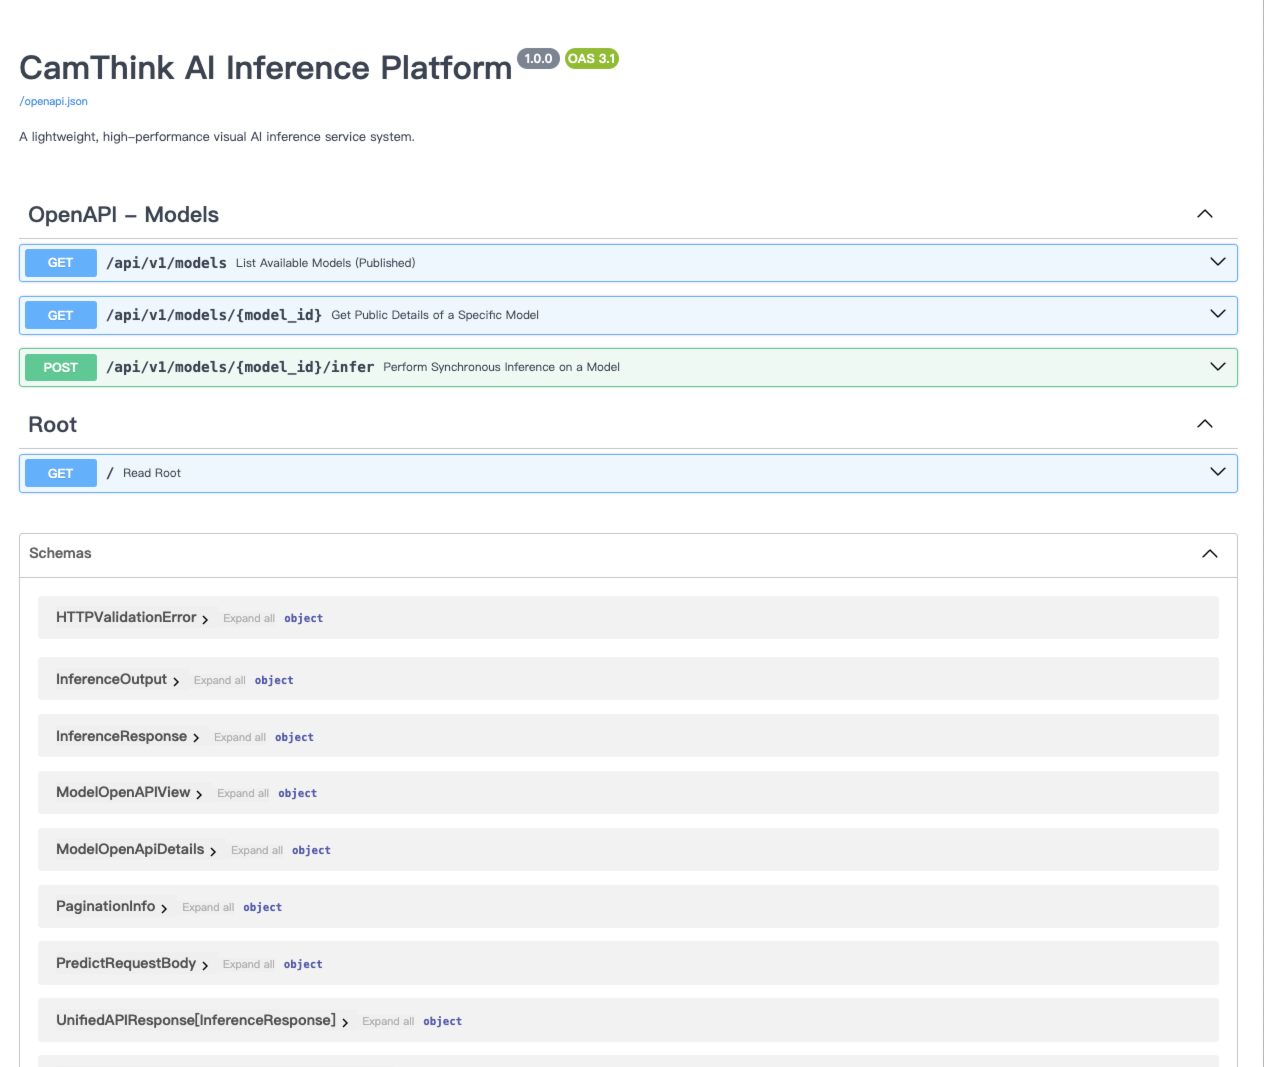
Task: Expand GET /api/v1/models endpoint arrow
Action: 1217,262
